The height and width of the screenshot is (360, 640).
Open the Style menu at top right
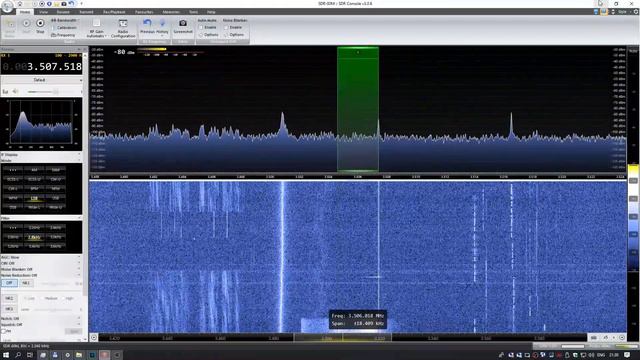tap(623, 12)
